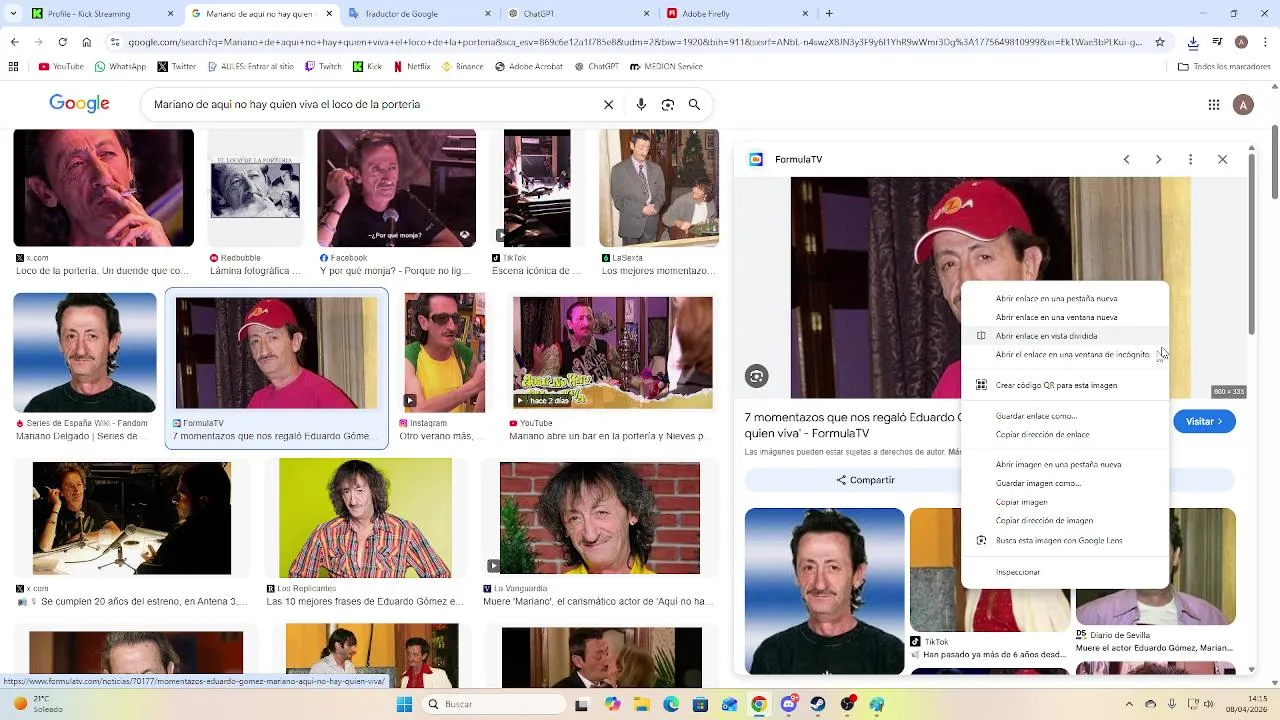Click the Compartir button

click(866, 480)
